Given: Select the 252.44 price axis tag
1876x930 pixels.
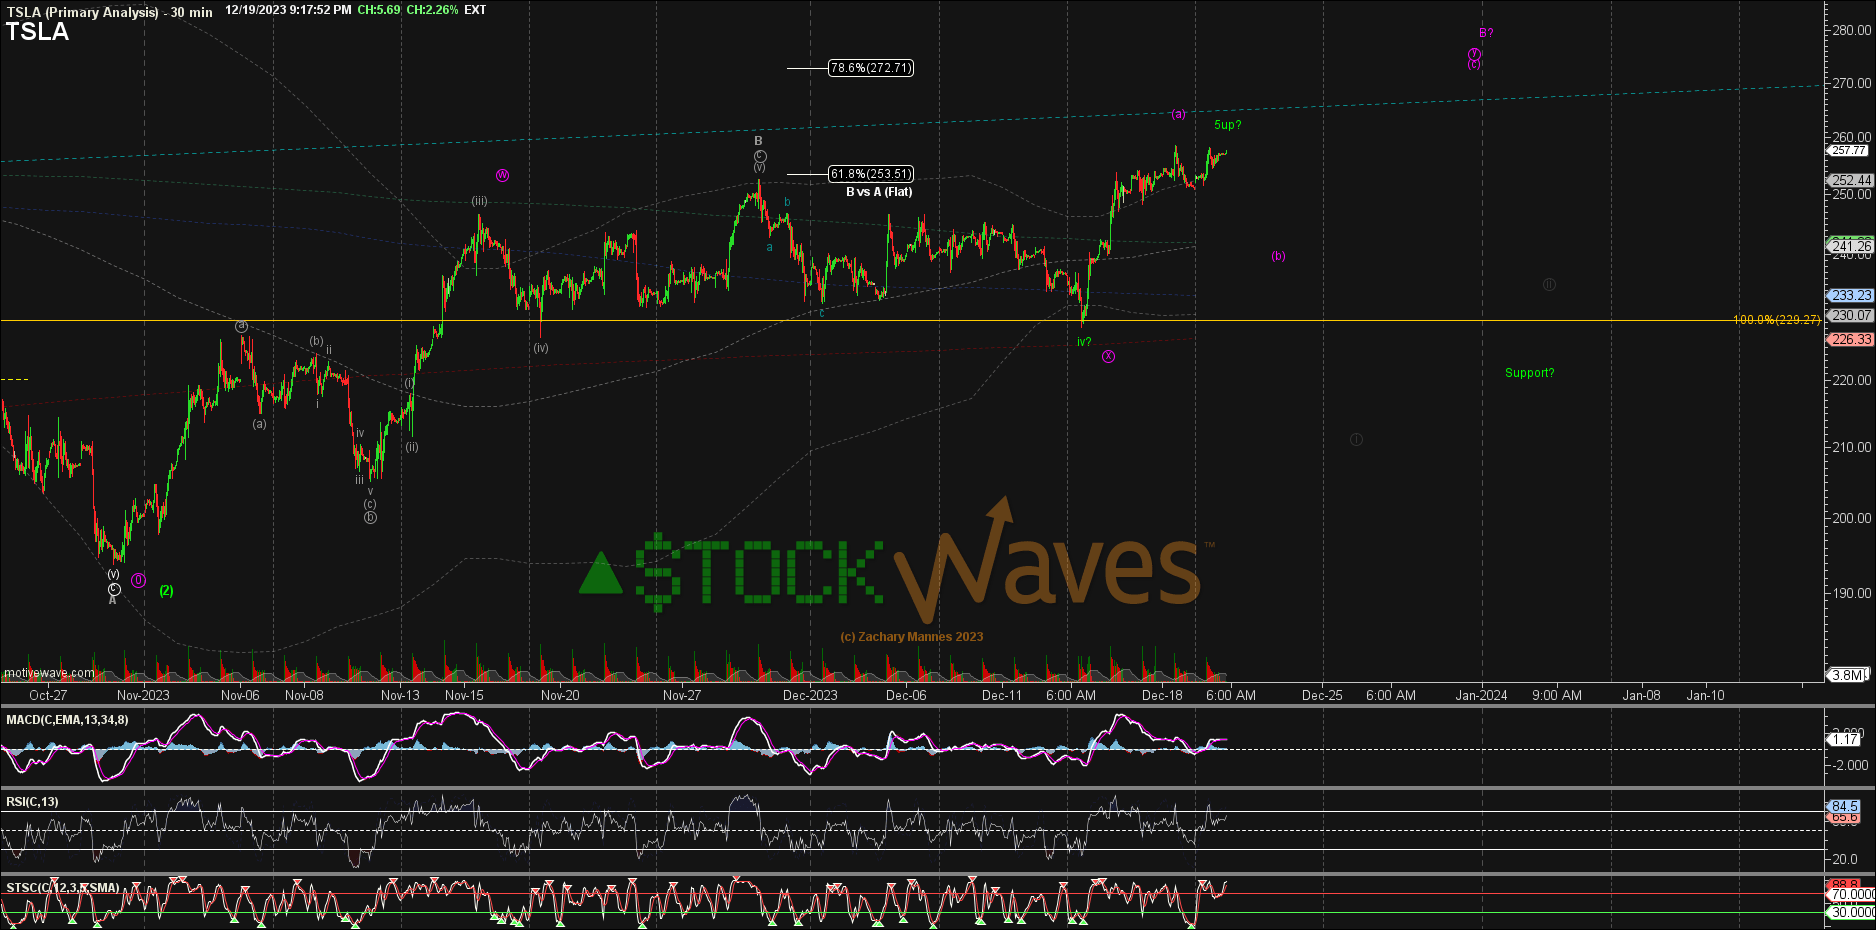Looking at the screenshot, I should click(1850, 181).
